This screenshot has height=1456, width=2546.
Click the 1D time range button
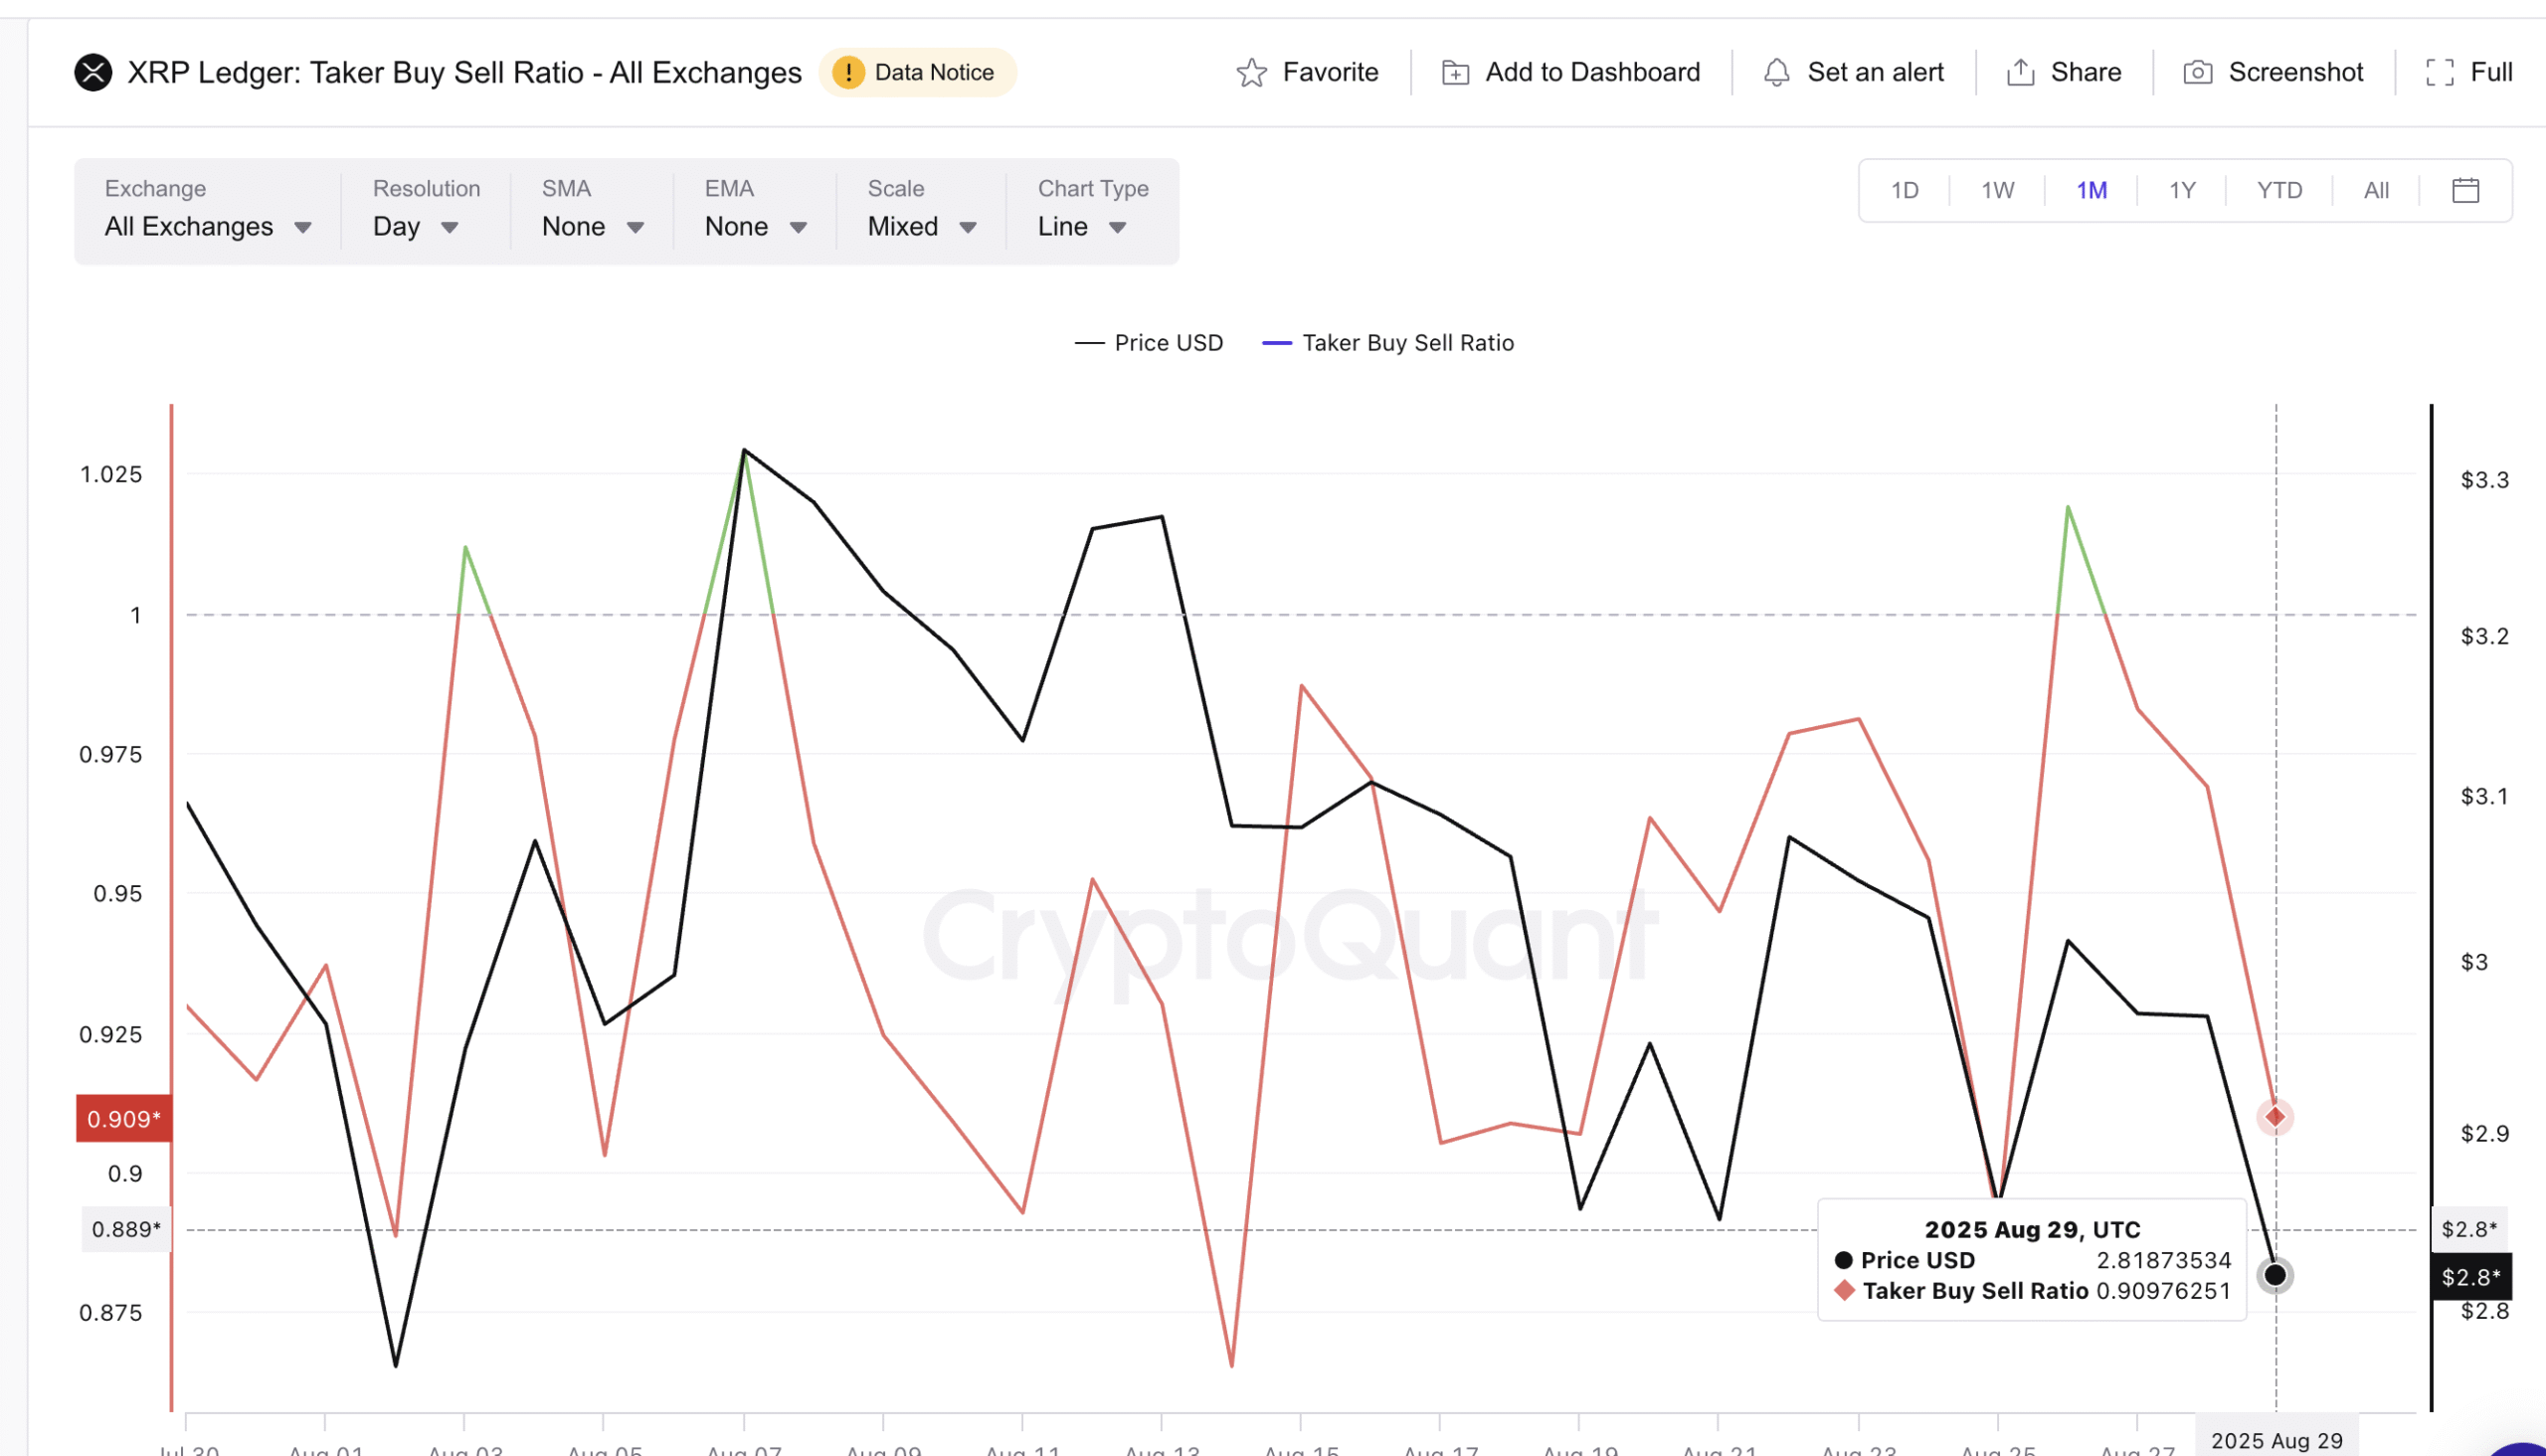pyautogui.click(x=1904, y=189)
